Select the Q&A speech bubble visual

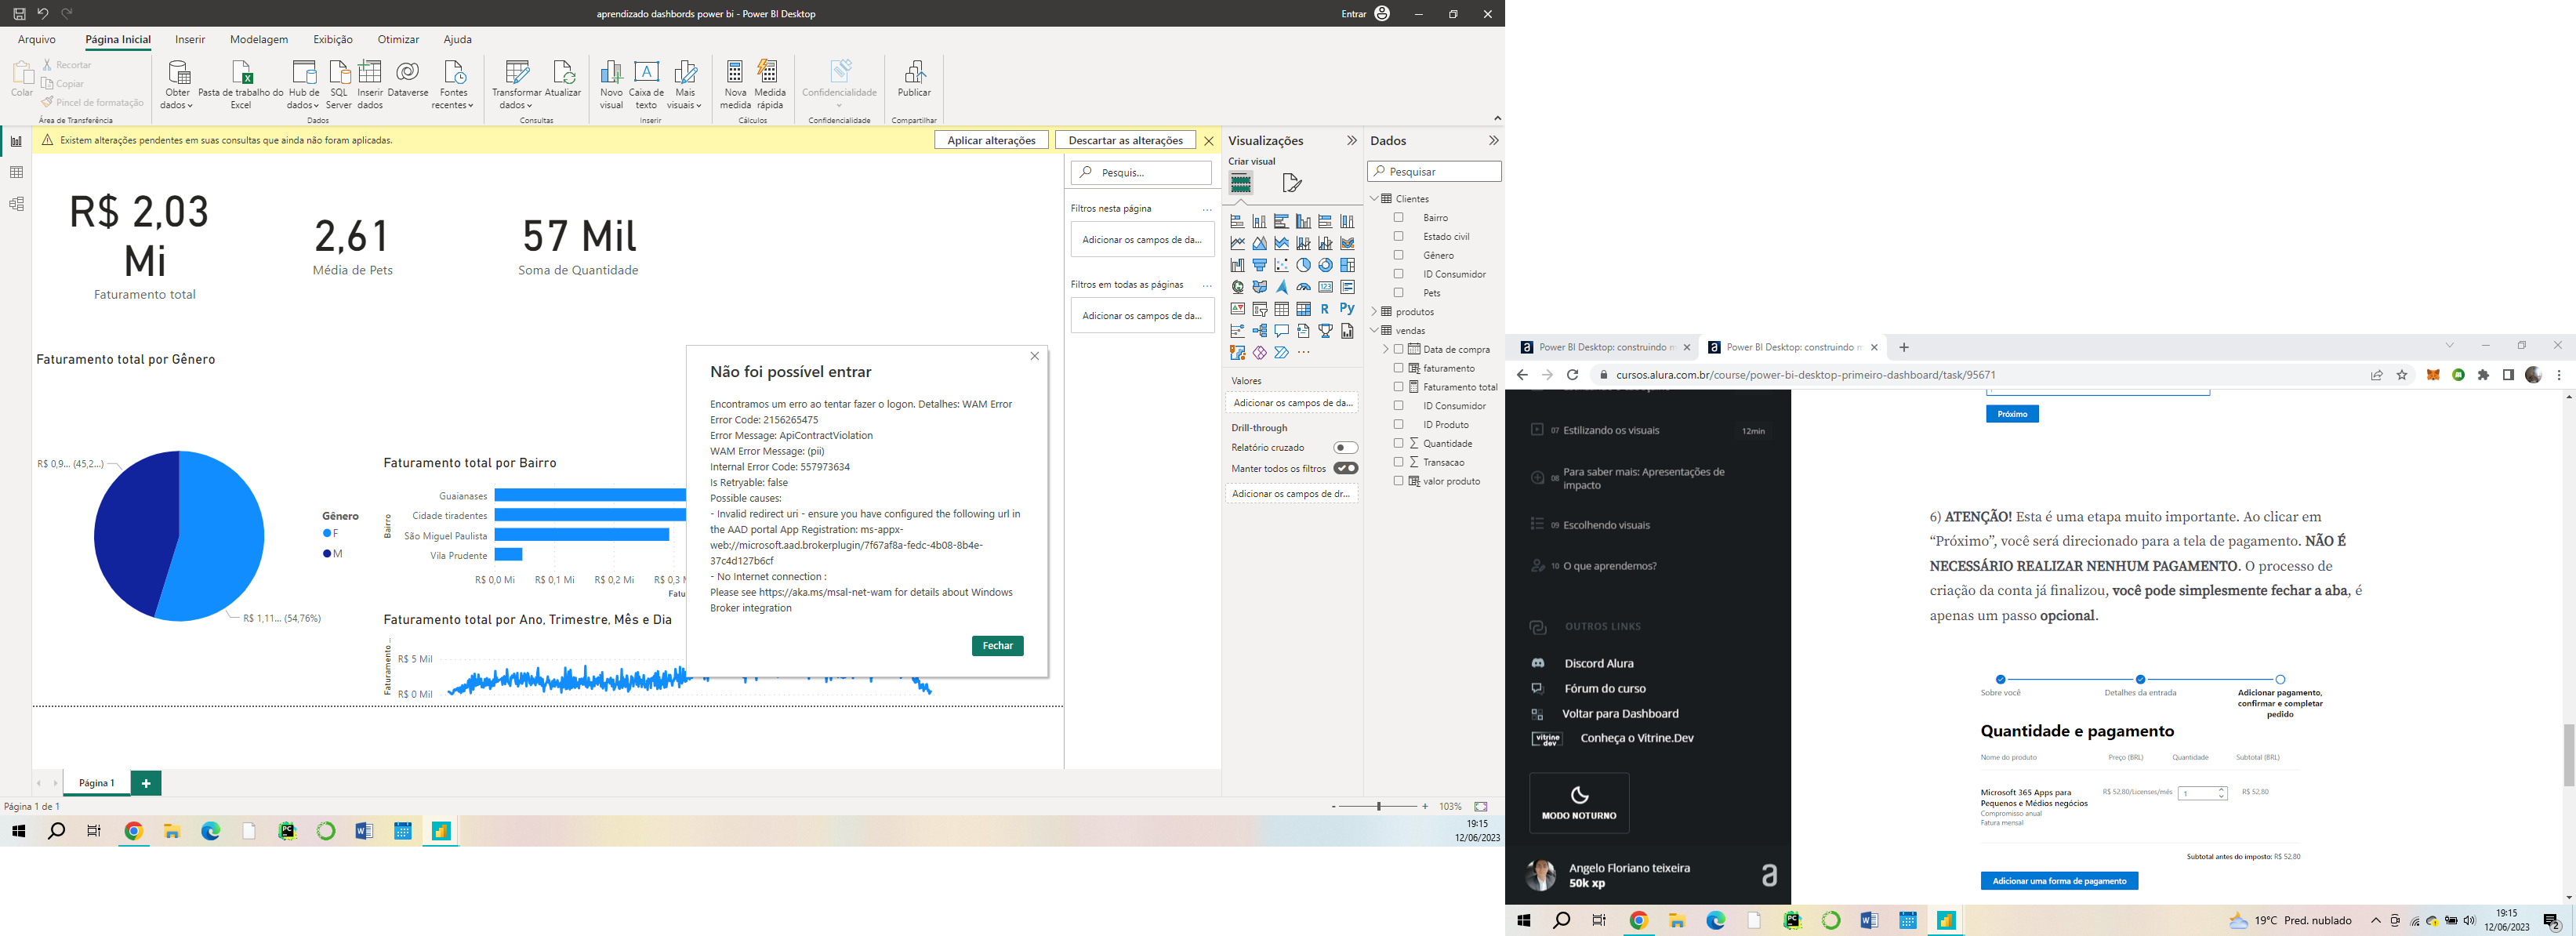[1282, 331]
